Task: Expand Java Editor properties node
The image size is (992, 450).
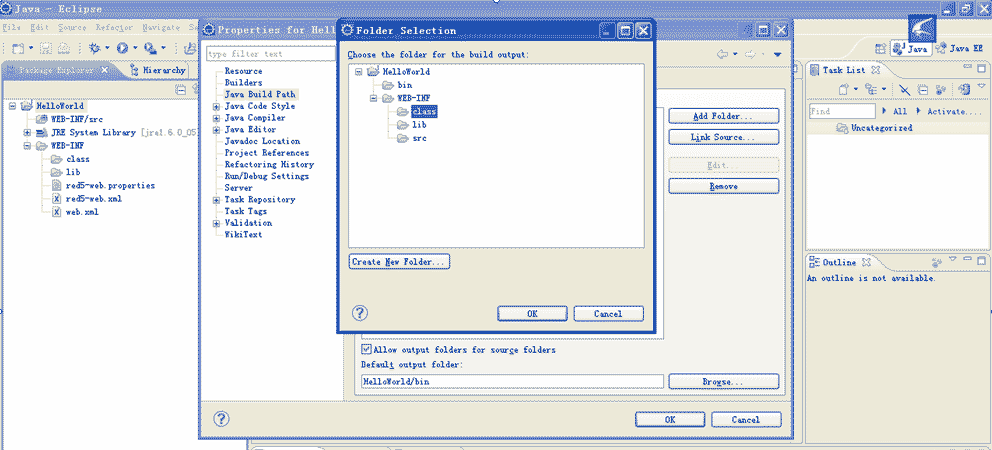Action: (216, 130)
